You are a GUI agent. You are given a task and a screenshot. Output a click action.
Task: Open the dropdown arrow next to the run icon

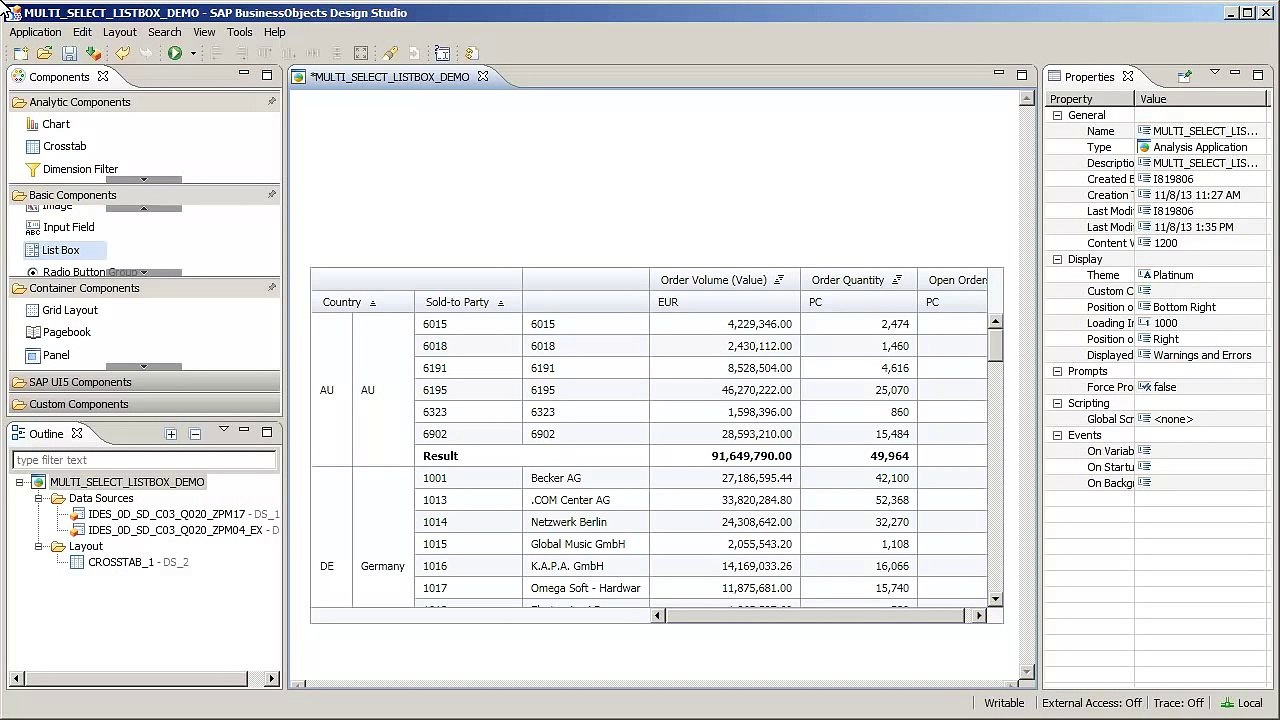[193, 53]
